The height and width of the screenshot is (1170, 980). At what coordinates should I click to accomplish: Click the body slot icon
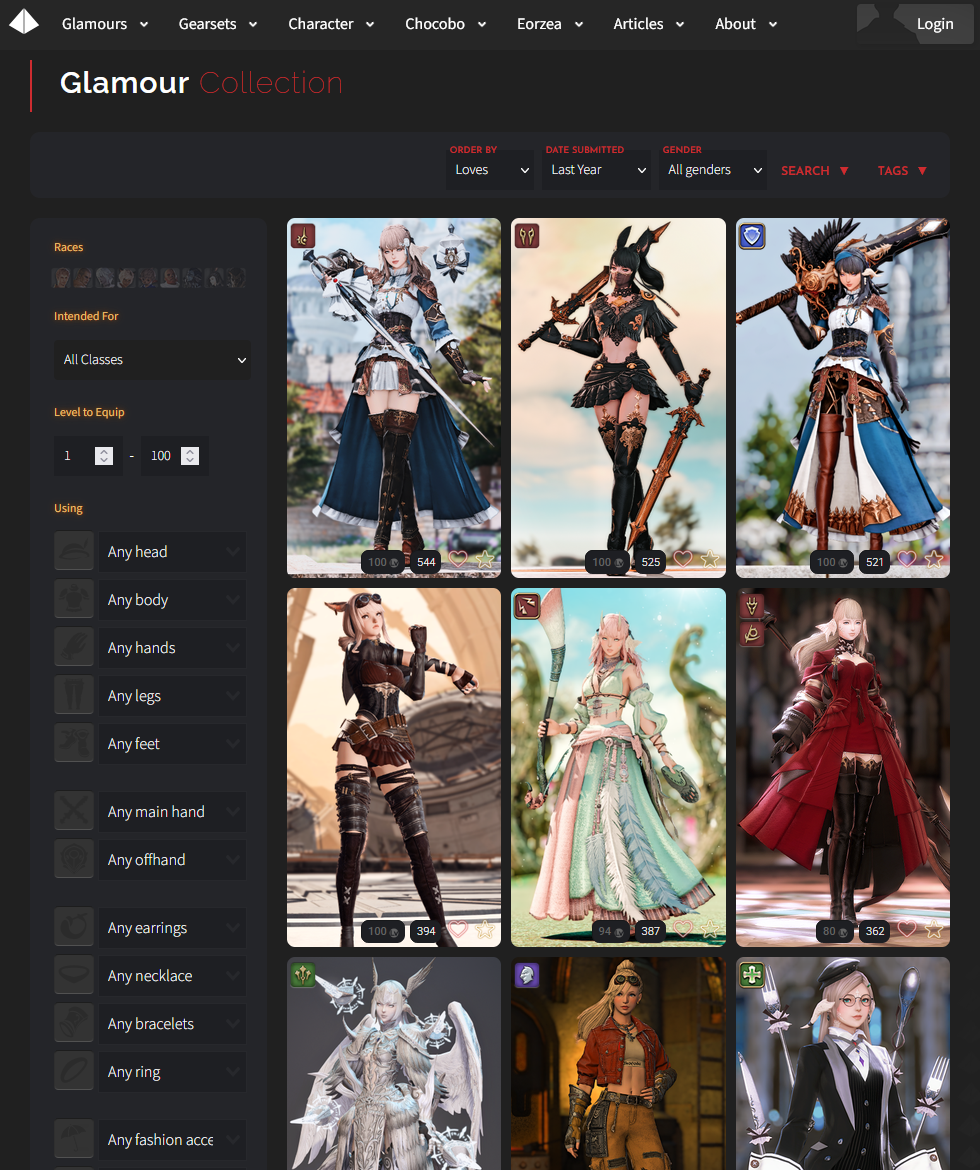pyautogui.click(x=74, y=599)
